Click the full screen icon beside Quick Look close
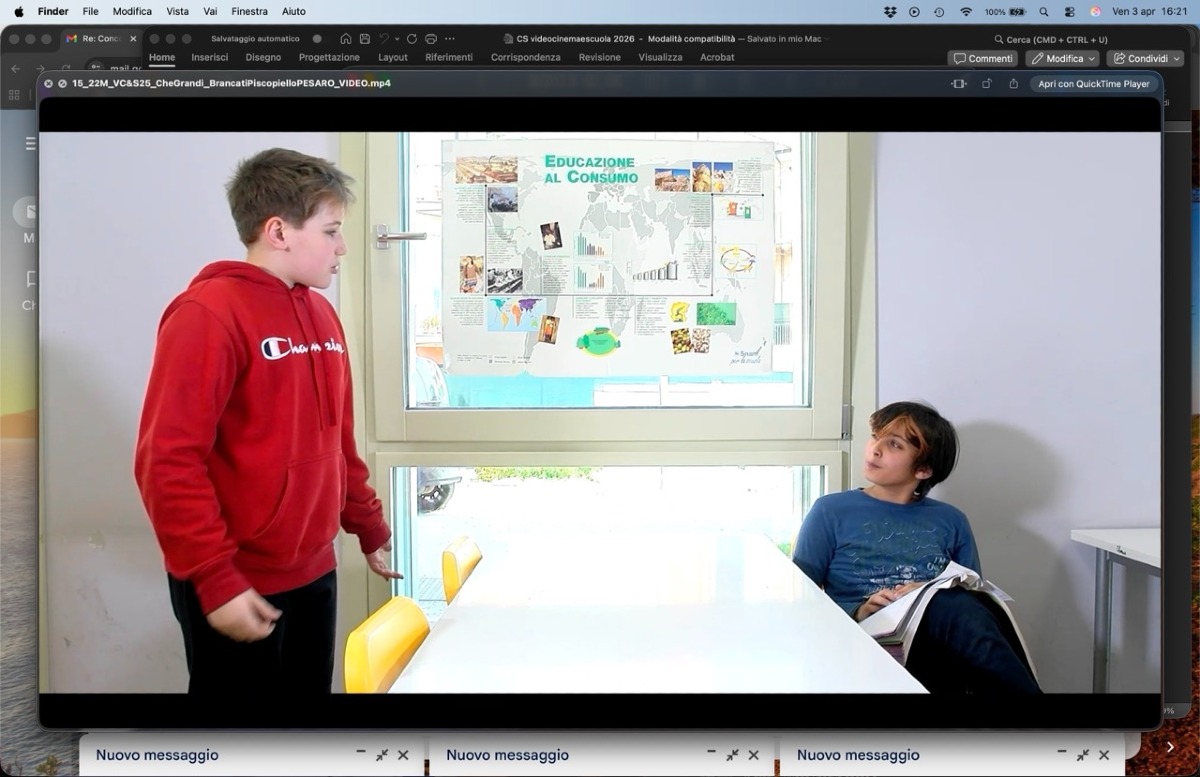The height and width of the screenshot is (777, 1200). [62, 83]
